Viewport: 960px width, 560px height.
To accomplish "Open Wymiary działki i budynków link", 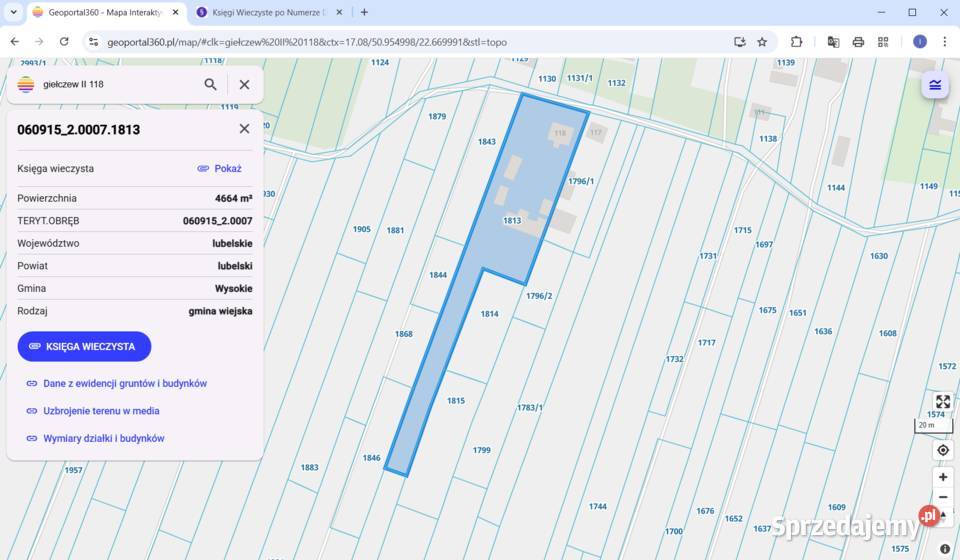I will point(96,438).
